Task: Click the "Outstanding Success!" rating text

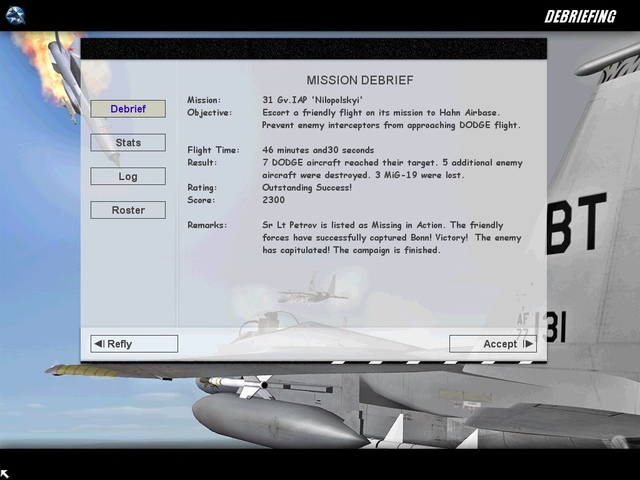Action: 307,188
